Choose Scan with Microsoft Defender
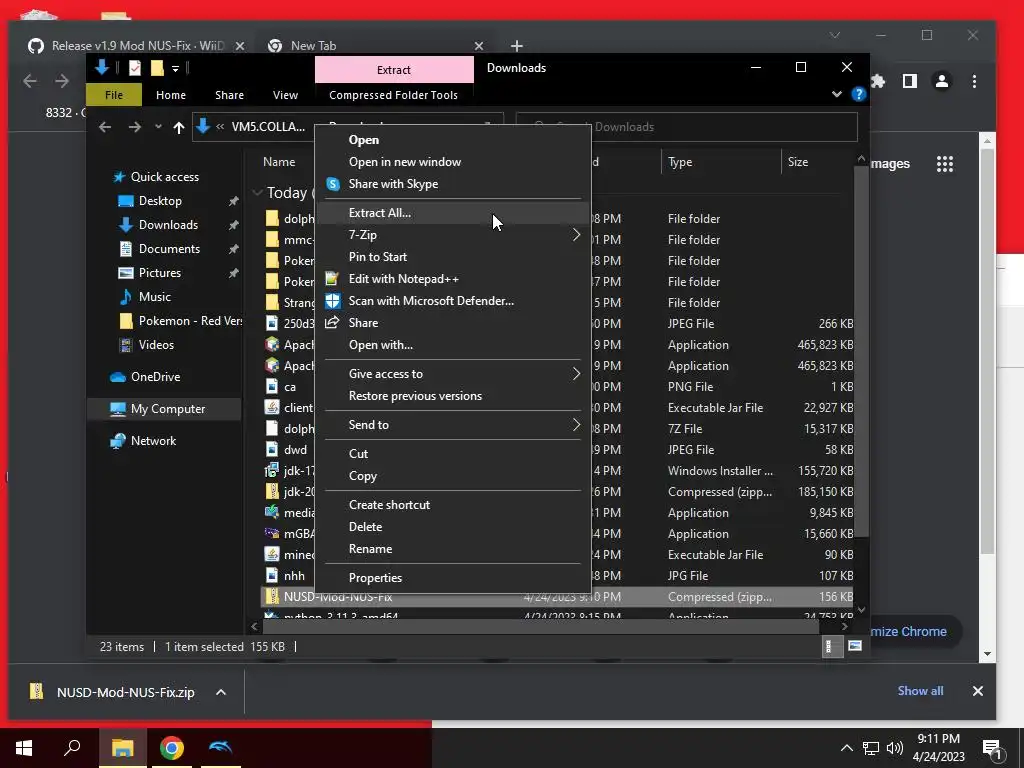 point(453,301)
